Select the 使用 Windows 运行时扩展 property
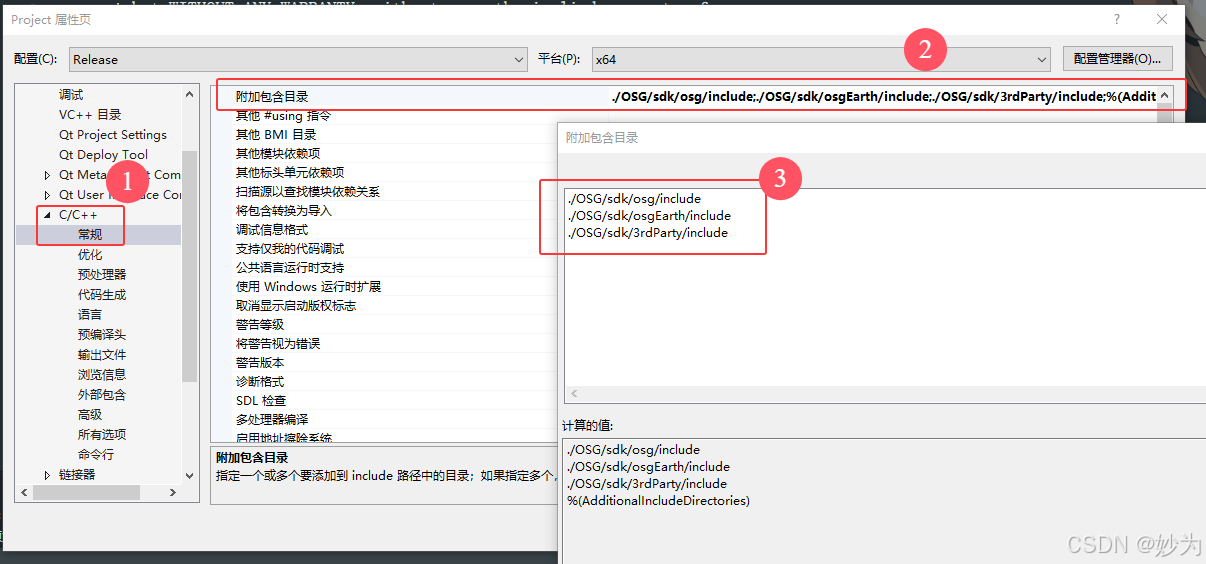 click(308, 286)
